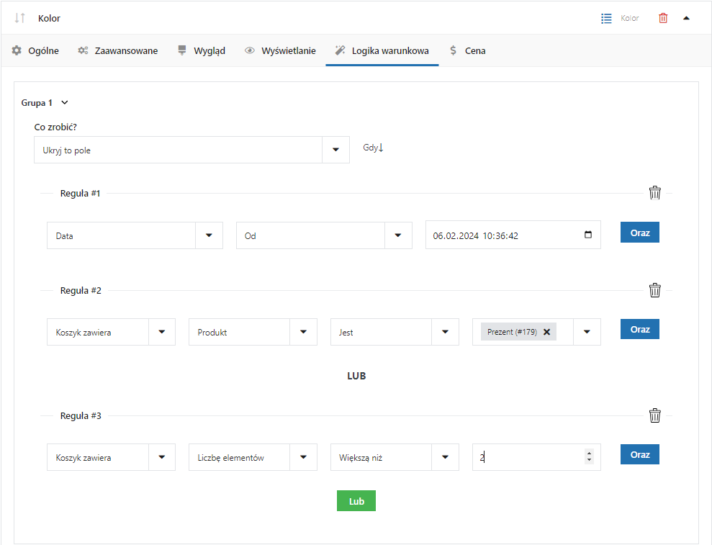This screenshot has width=712, height=545.
Task: Switch to the Wyświetlanie tab
Action: (280, 50)
